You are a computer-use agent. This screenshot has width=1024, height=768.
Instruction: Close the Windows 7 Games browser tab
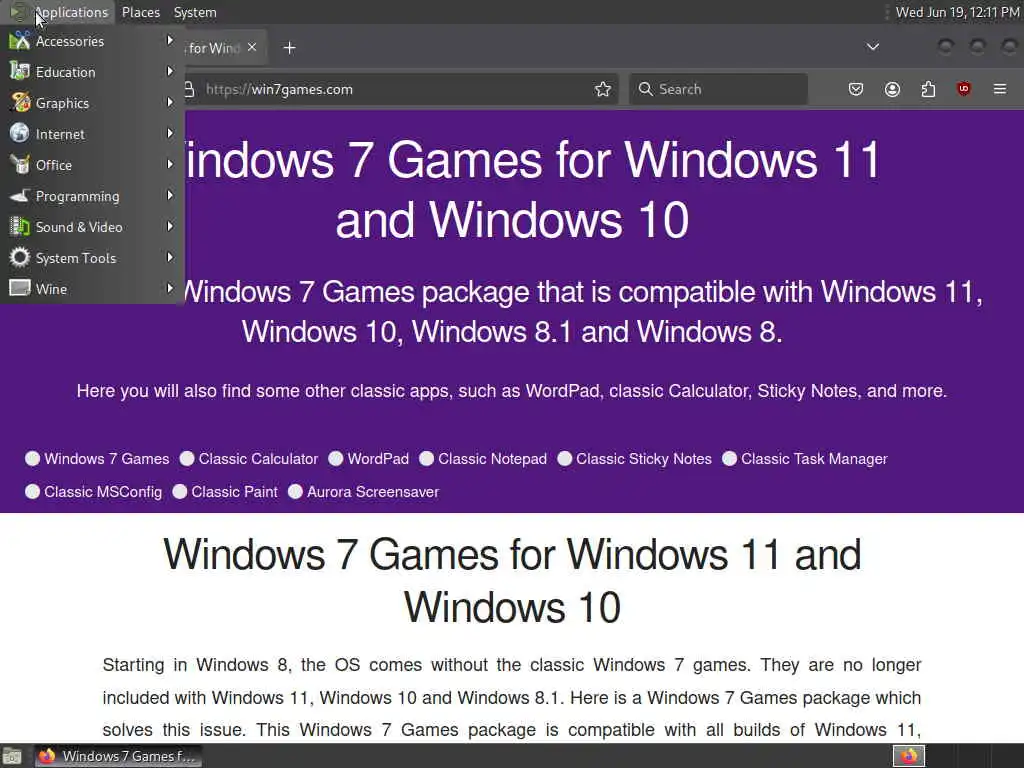252,47
